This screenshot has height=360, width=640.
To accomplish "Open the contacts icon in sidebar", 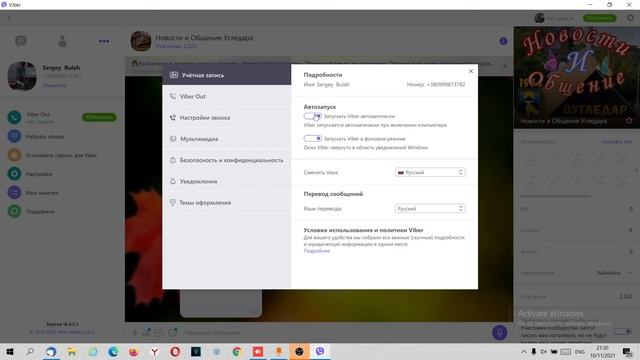I will pos(62,41).
